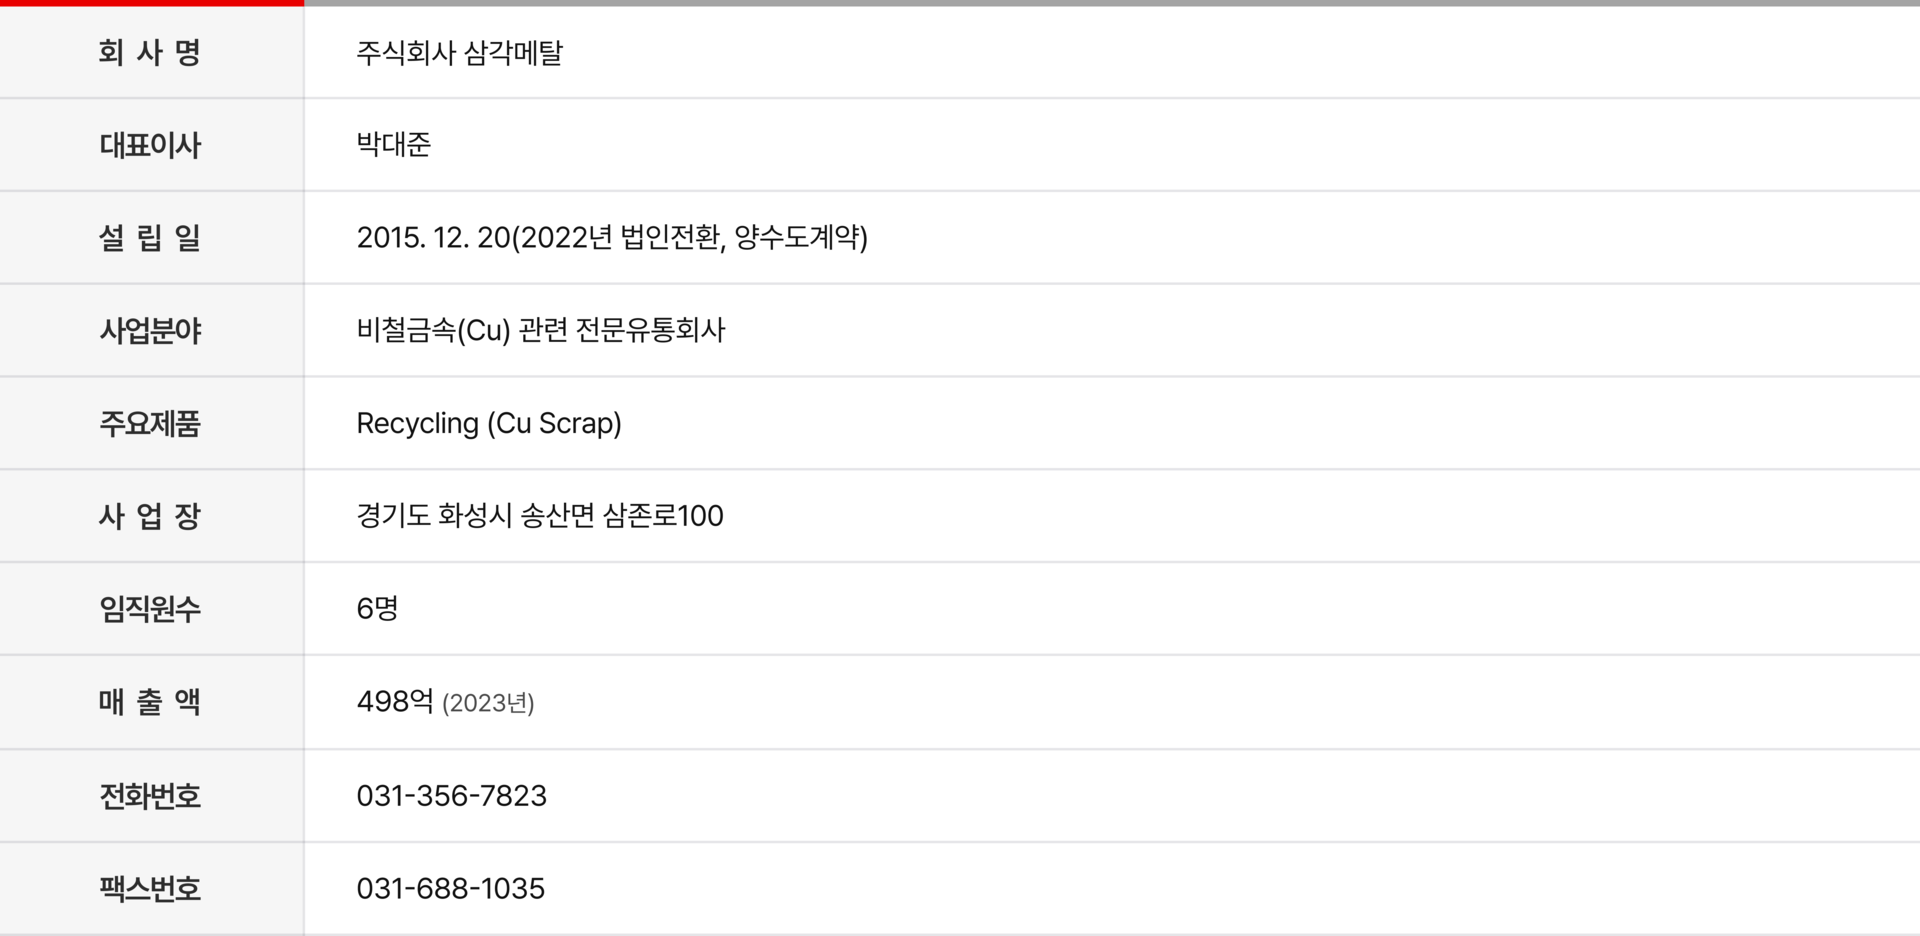Click the 전화번호 row label
1920x936 pixels.
click(x=150, y=796)
